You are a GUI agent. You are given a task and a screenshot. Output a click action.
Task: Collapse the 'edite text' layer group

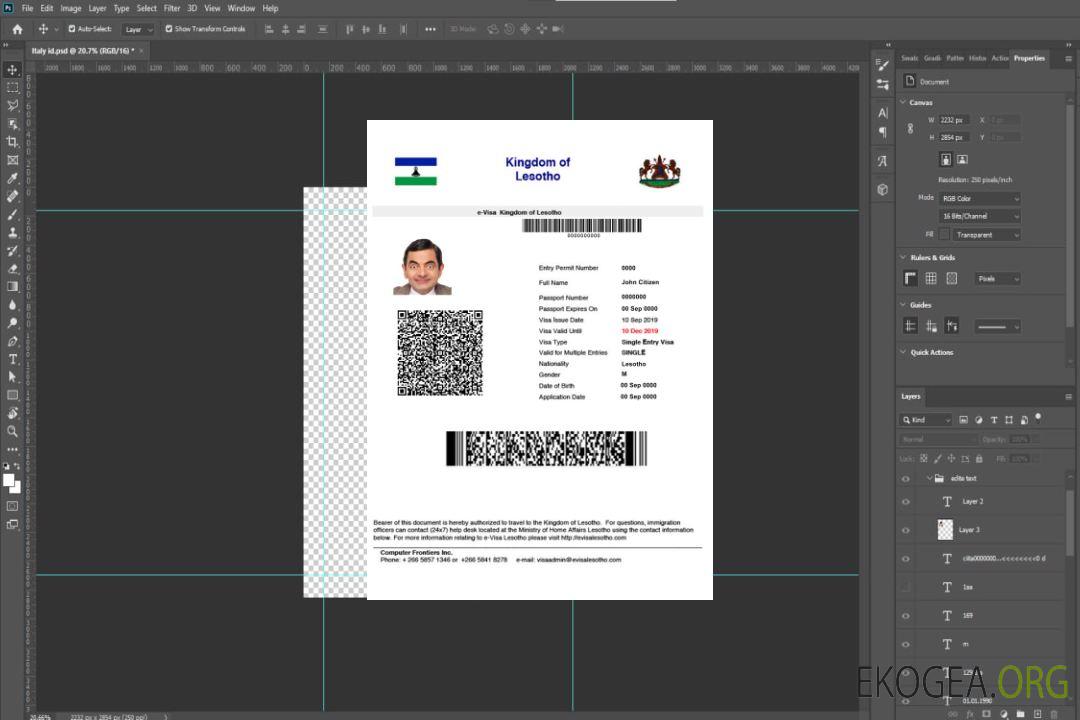(929, 478)
